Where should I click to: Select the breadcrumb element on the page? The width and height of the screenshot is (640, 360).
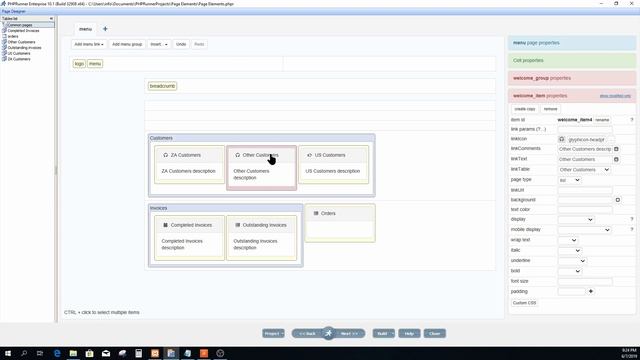point(162,86)
